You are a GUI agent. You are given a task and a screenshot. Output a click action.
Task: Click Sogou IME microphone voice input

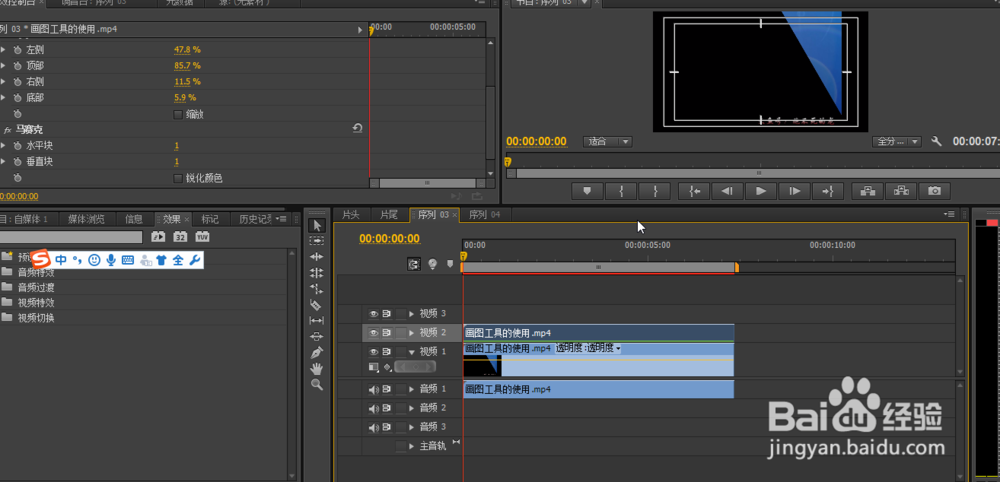pyautogui.click(x=111, y=259)
